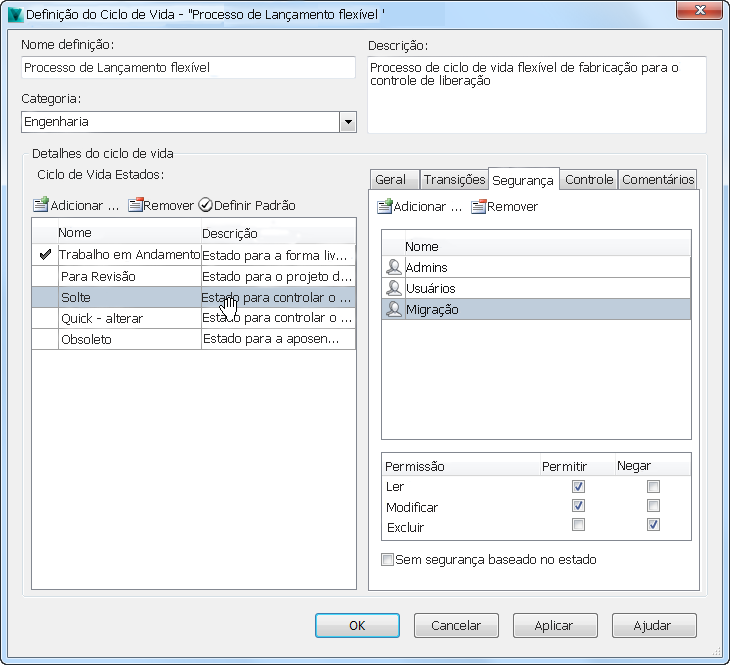Switch to the Geral tab
The width and height of the screenshot is (730, 665).
pos(394,180)
